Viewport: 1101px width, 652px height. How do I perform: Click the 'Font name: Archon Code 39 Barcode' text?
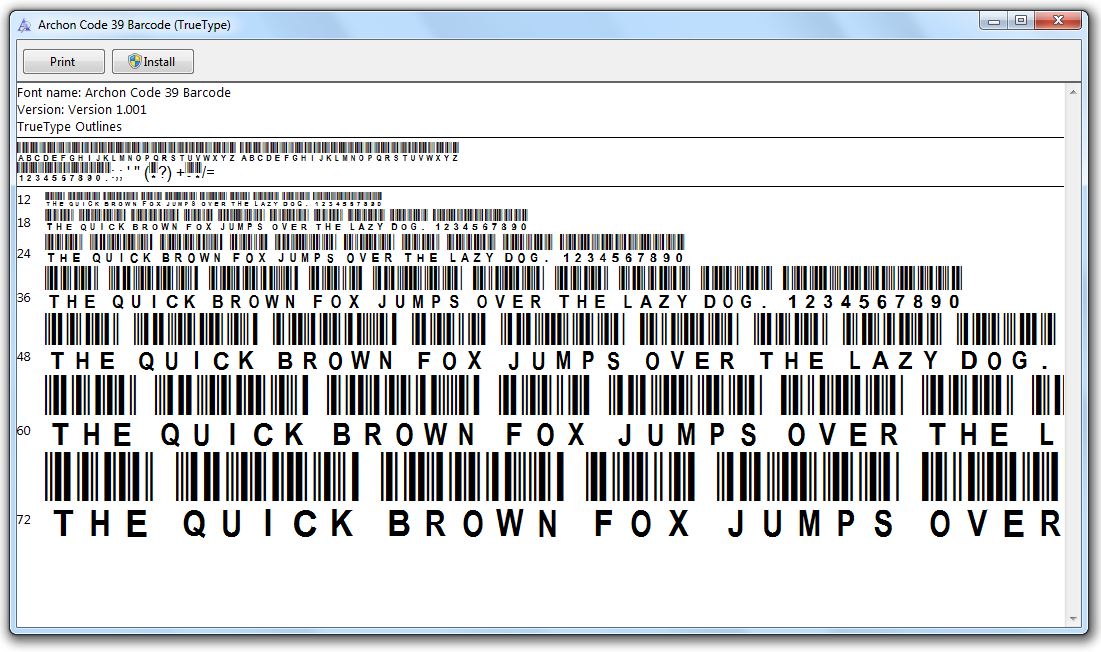[124, 93]
